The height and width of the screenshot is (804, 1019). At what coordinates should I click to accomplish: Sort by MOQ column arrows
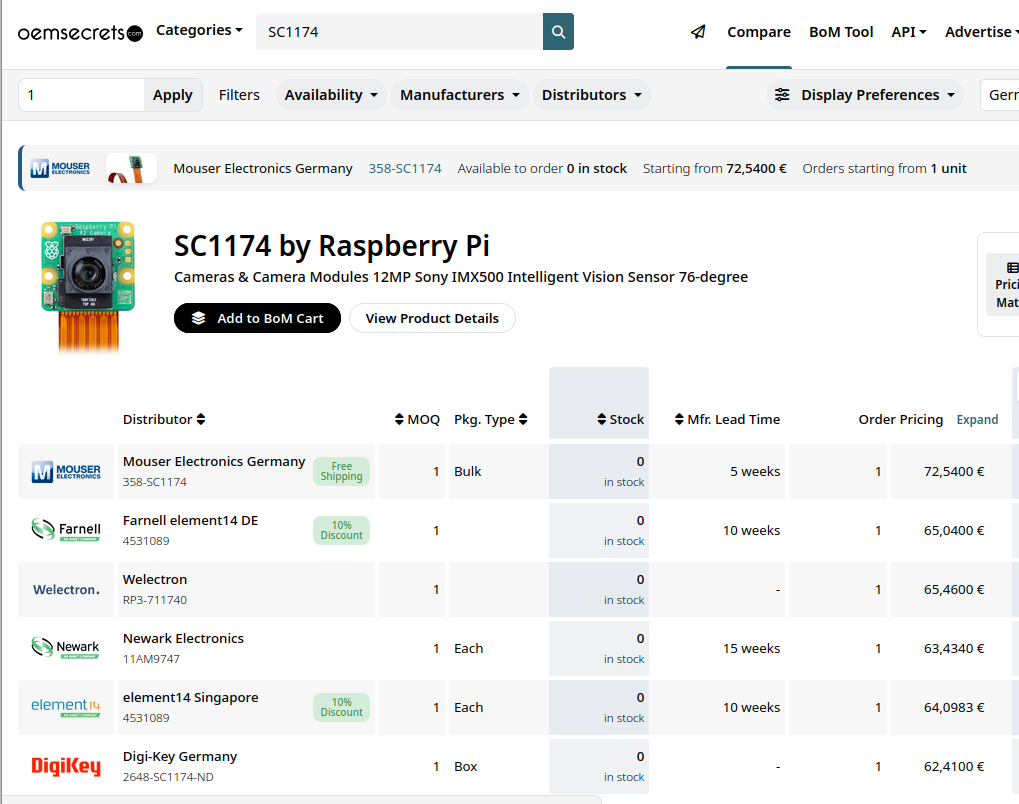399,419
